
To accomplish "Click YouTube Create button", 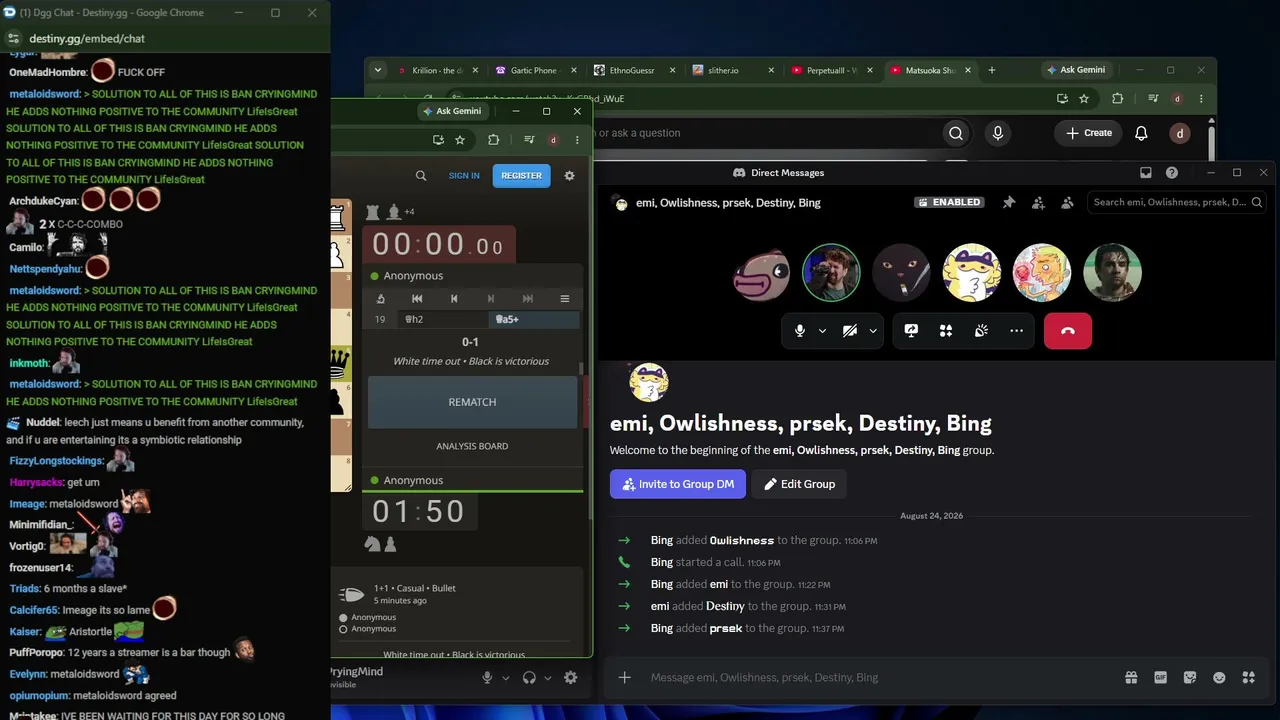I will (x=1089, y=133).
